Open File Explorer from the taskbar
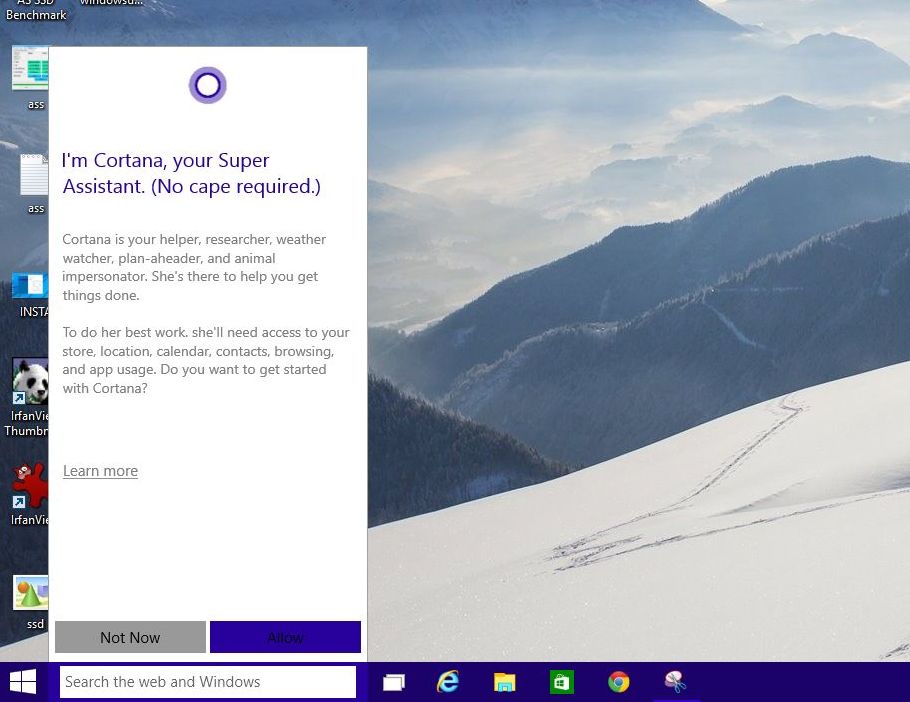Screen dimensions: 910x702 coord(504,681)
